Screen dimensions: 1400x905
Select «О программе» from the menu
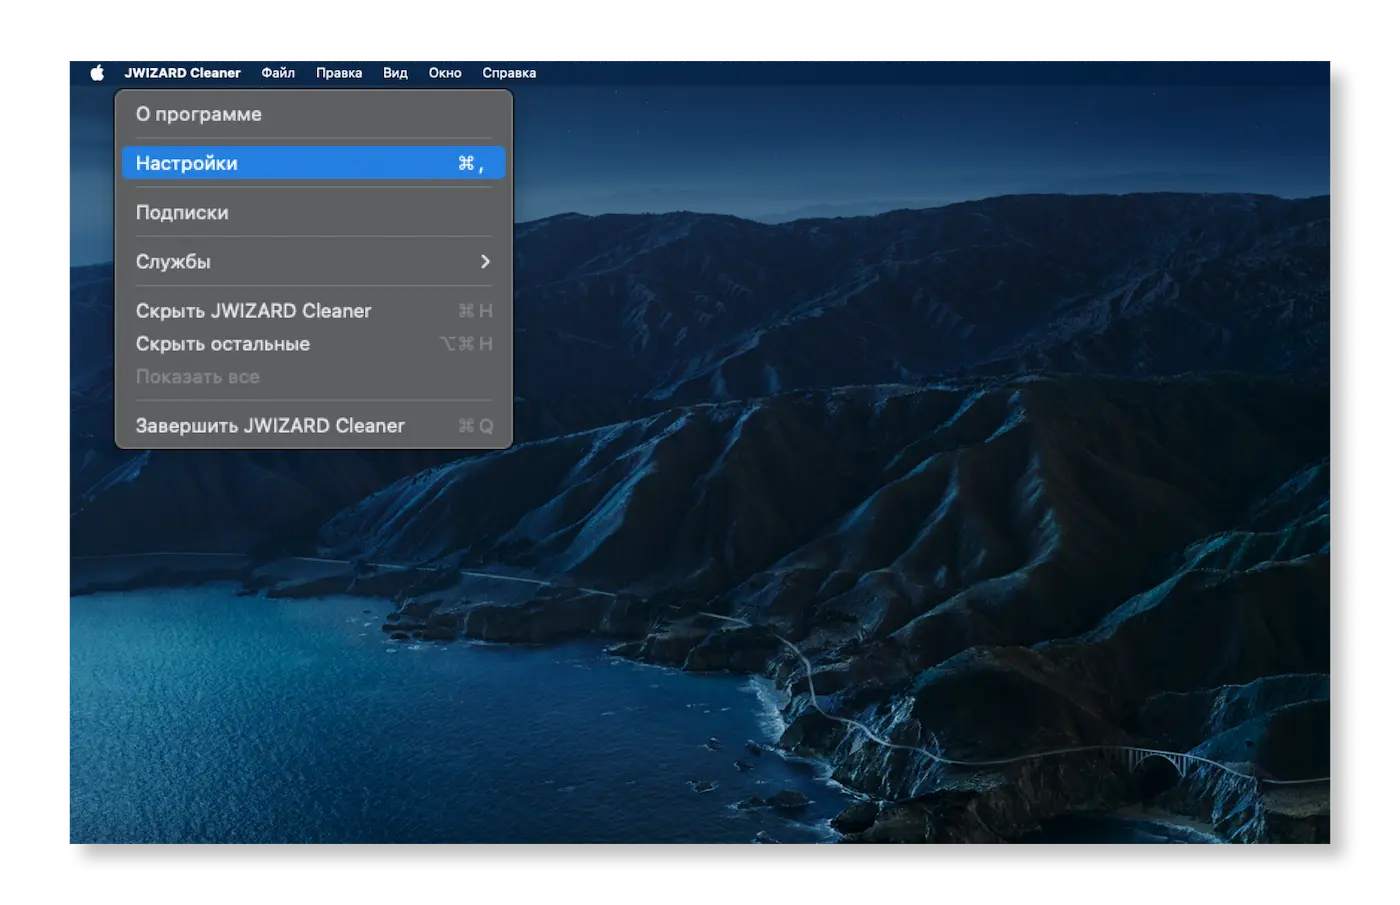[199, 114]
